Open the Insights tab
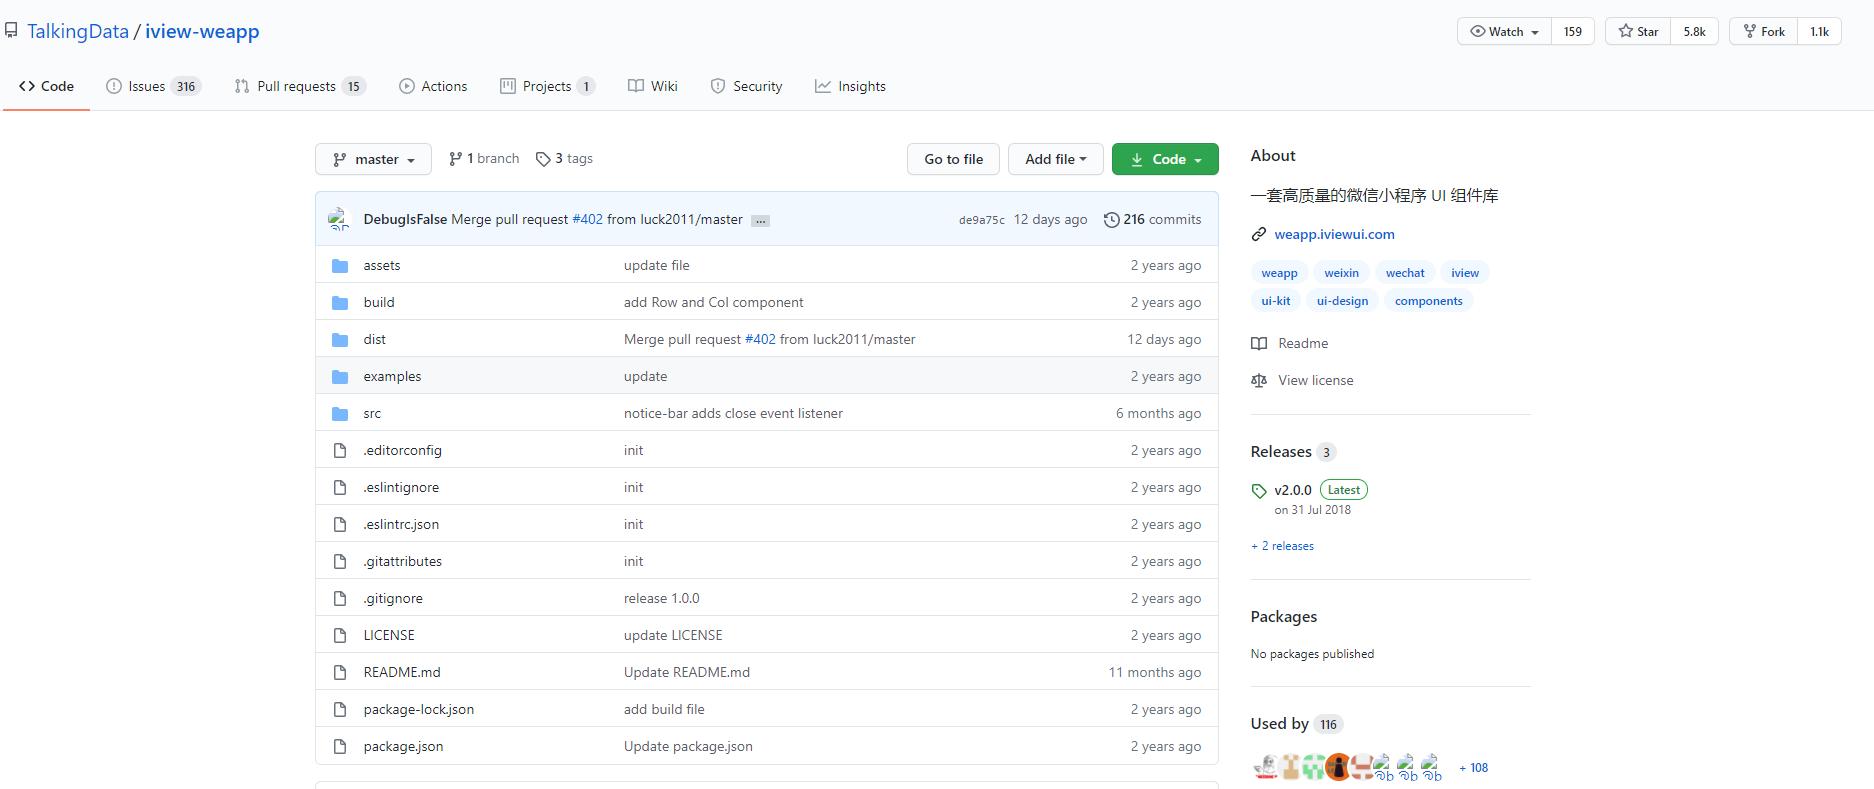Image resolution: width=1874 pixels, height=789 pixels. pos(850,86)
